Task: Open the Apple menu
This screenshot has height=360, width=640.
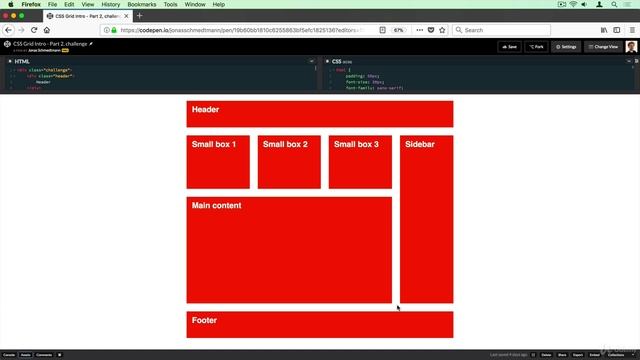Action: click(x=11, y=4)
